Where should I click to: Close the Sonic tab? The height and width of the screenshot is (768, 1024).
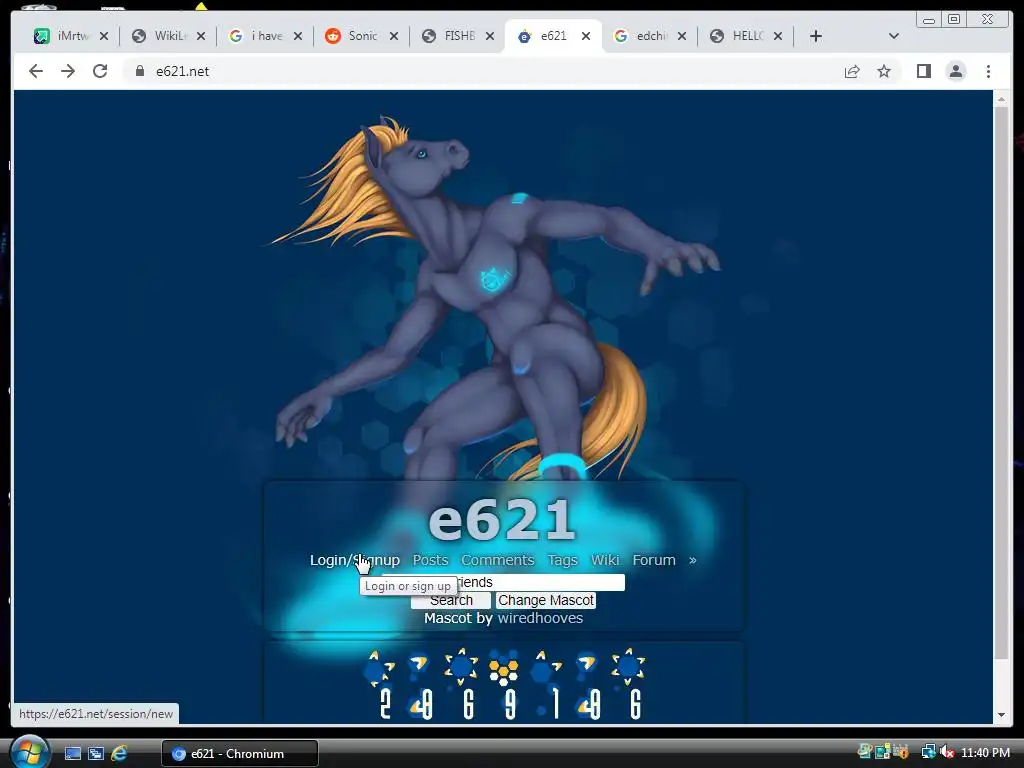pos(394,37)
